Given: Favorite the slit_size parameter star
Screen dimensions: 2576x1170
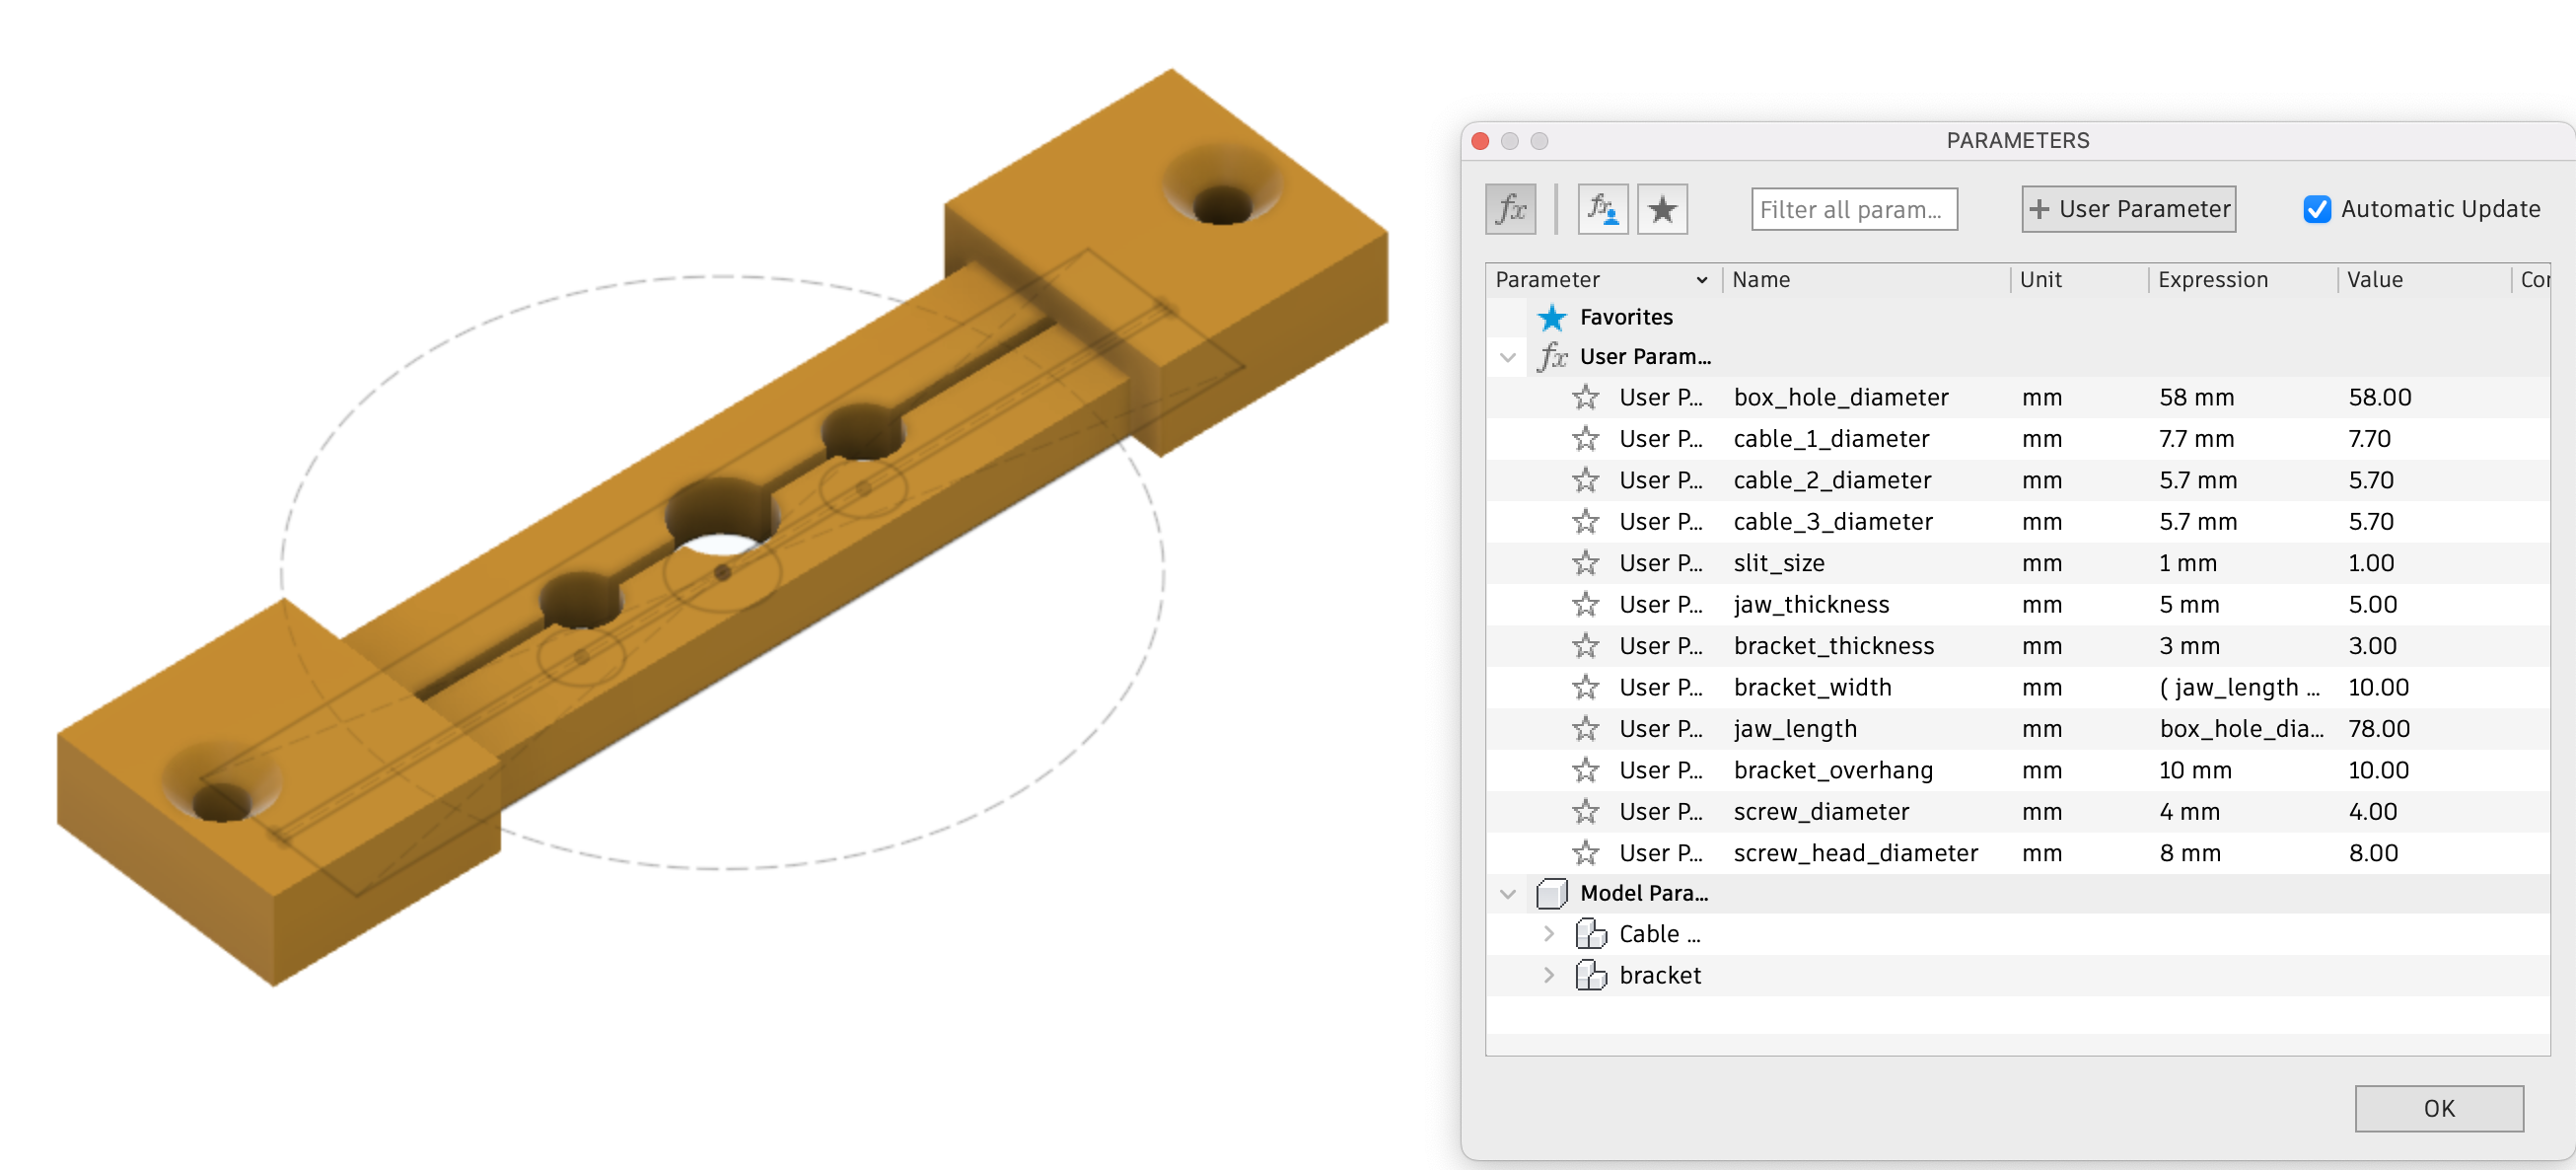Looking at the screenshot, I should pyautogui.click(x=1585, y=564).
